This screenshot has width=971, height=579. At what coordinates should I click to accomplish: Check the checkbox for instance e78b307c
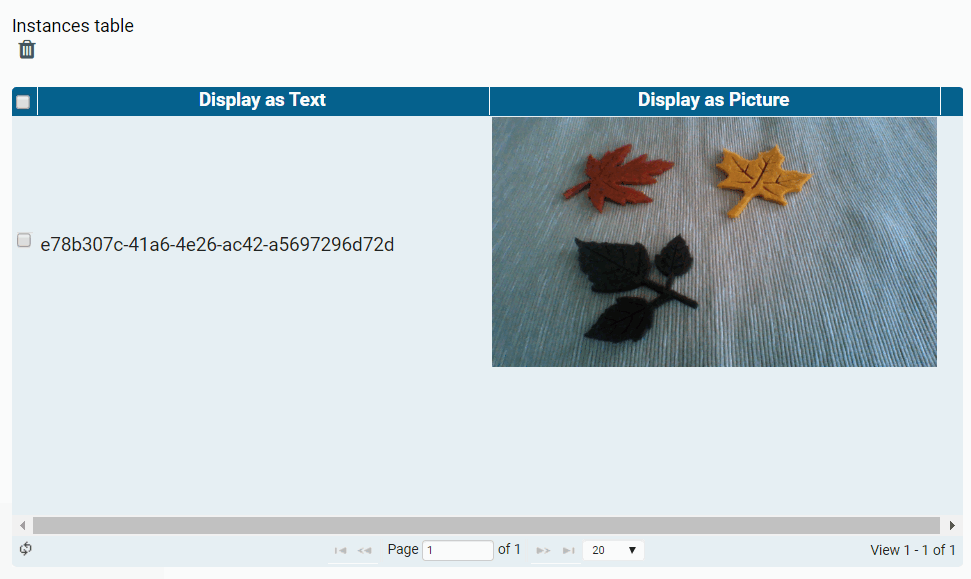[23, 240]
